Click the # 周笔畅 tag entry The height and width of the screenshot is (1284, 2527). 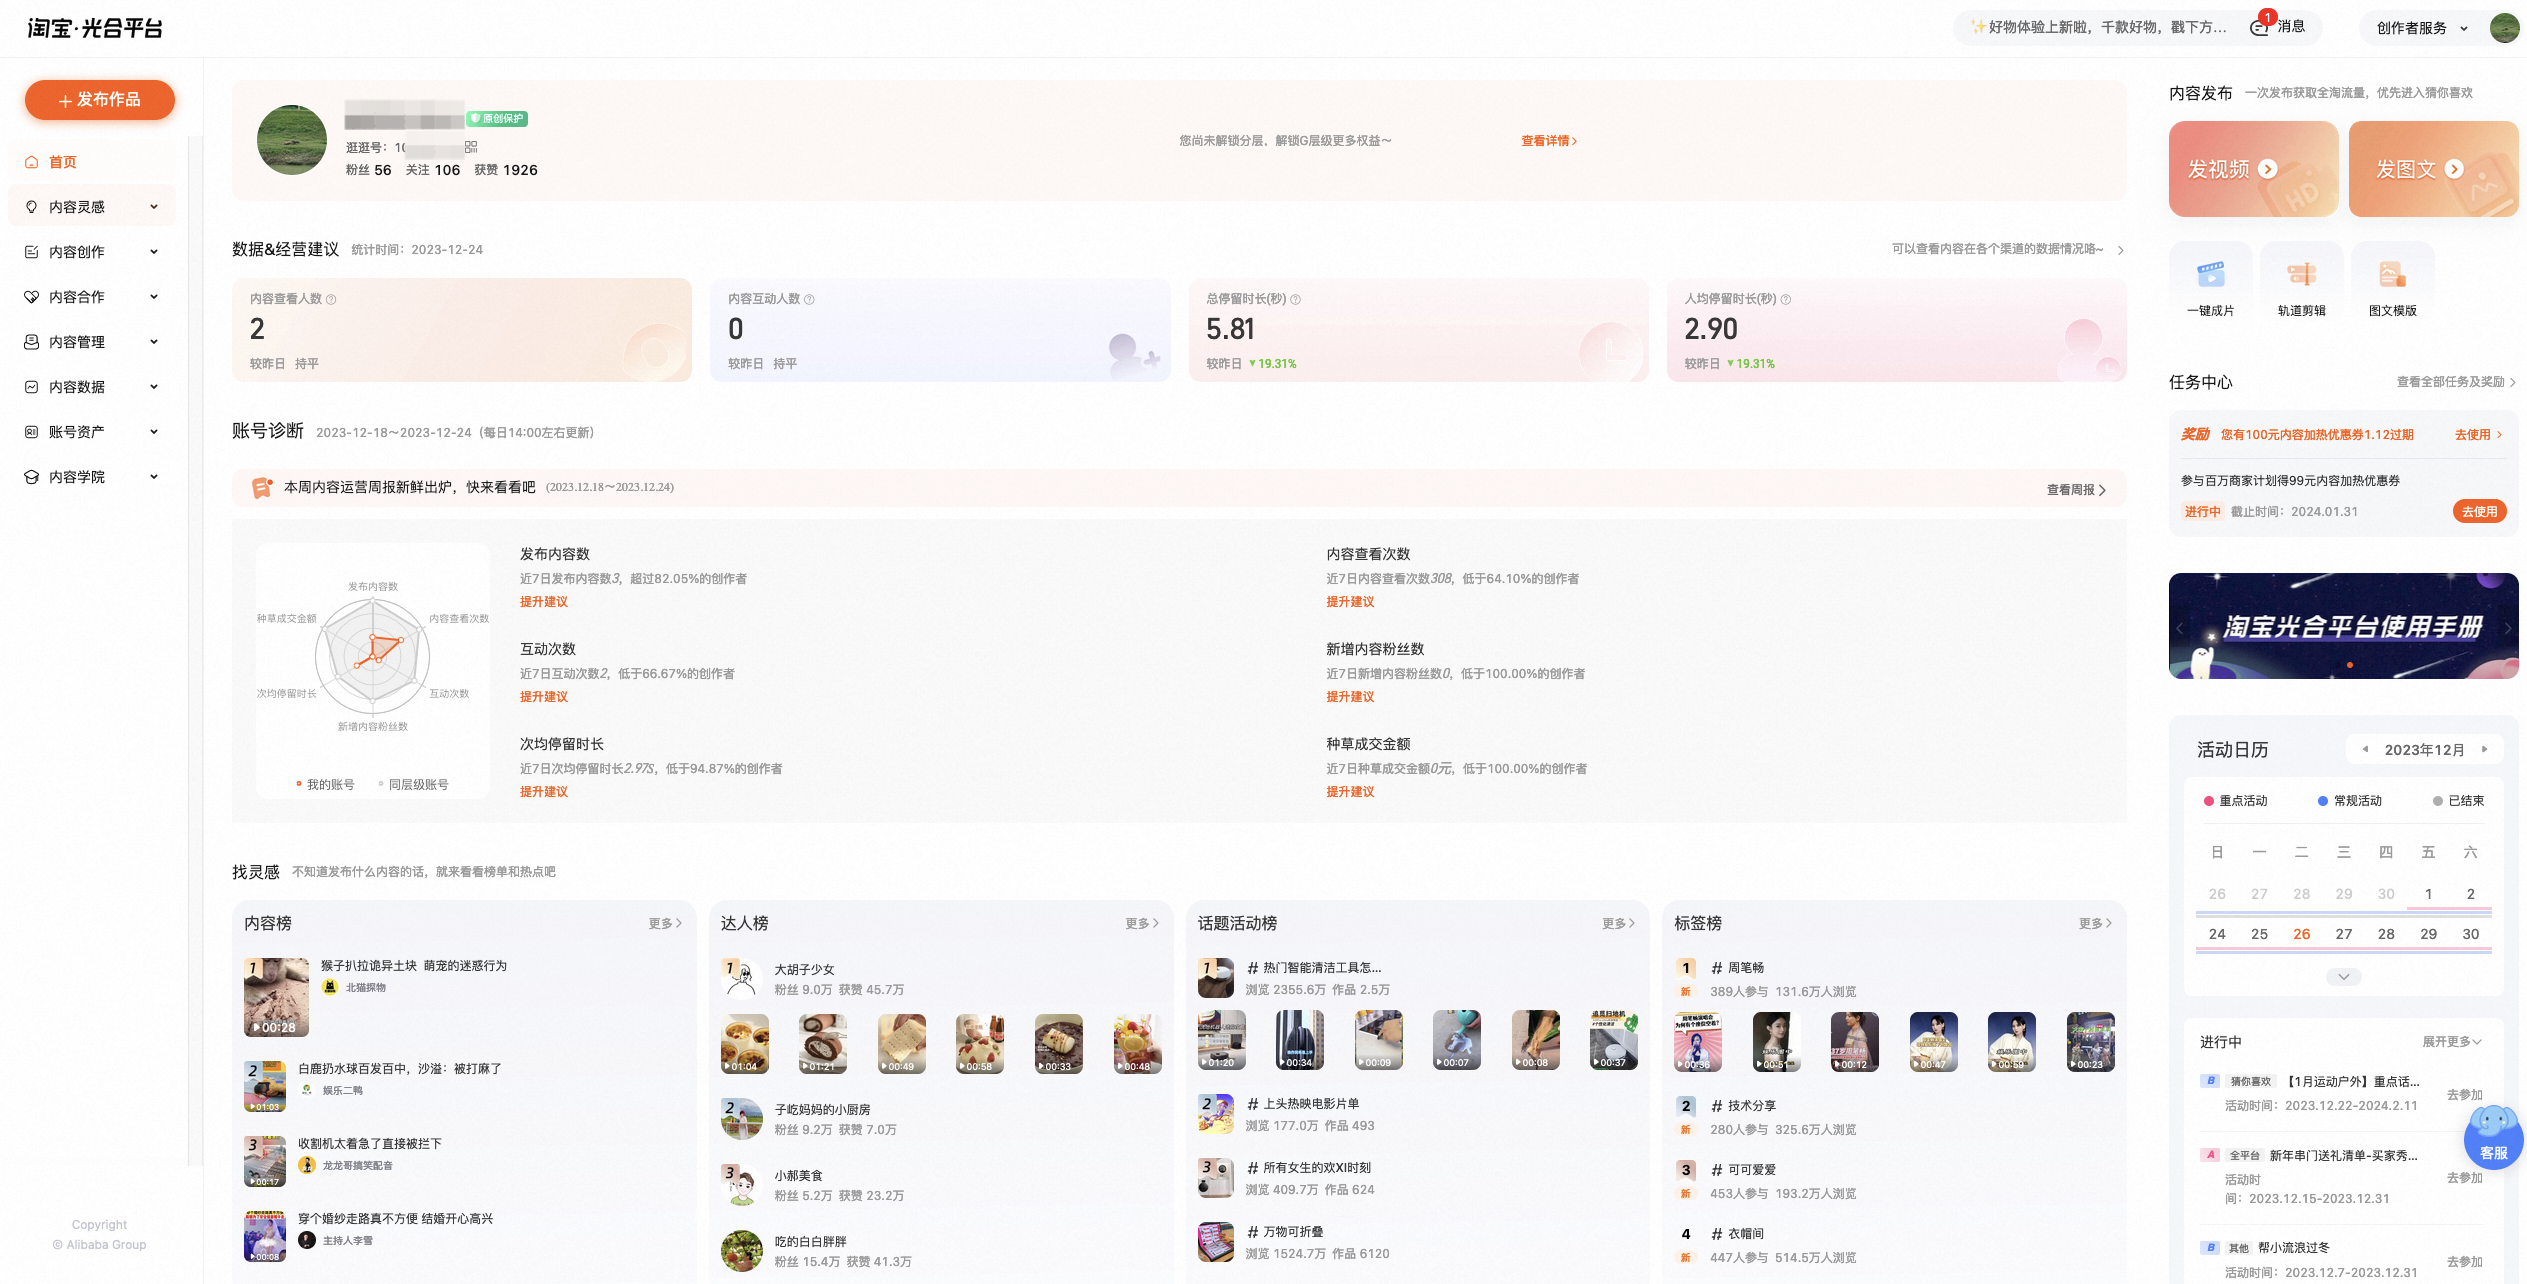[x=1737, y=968]
